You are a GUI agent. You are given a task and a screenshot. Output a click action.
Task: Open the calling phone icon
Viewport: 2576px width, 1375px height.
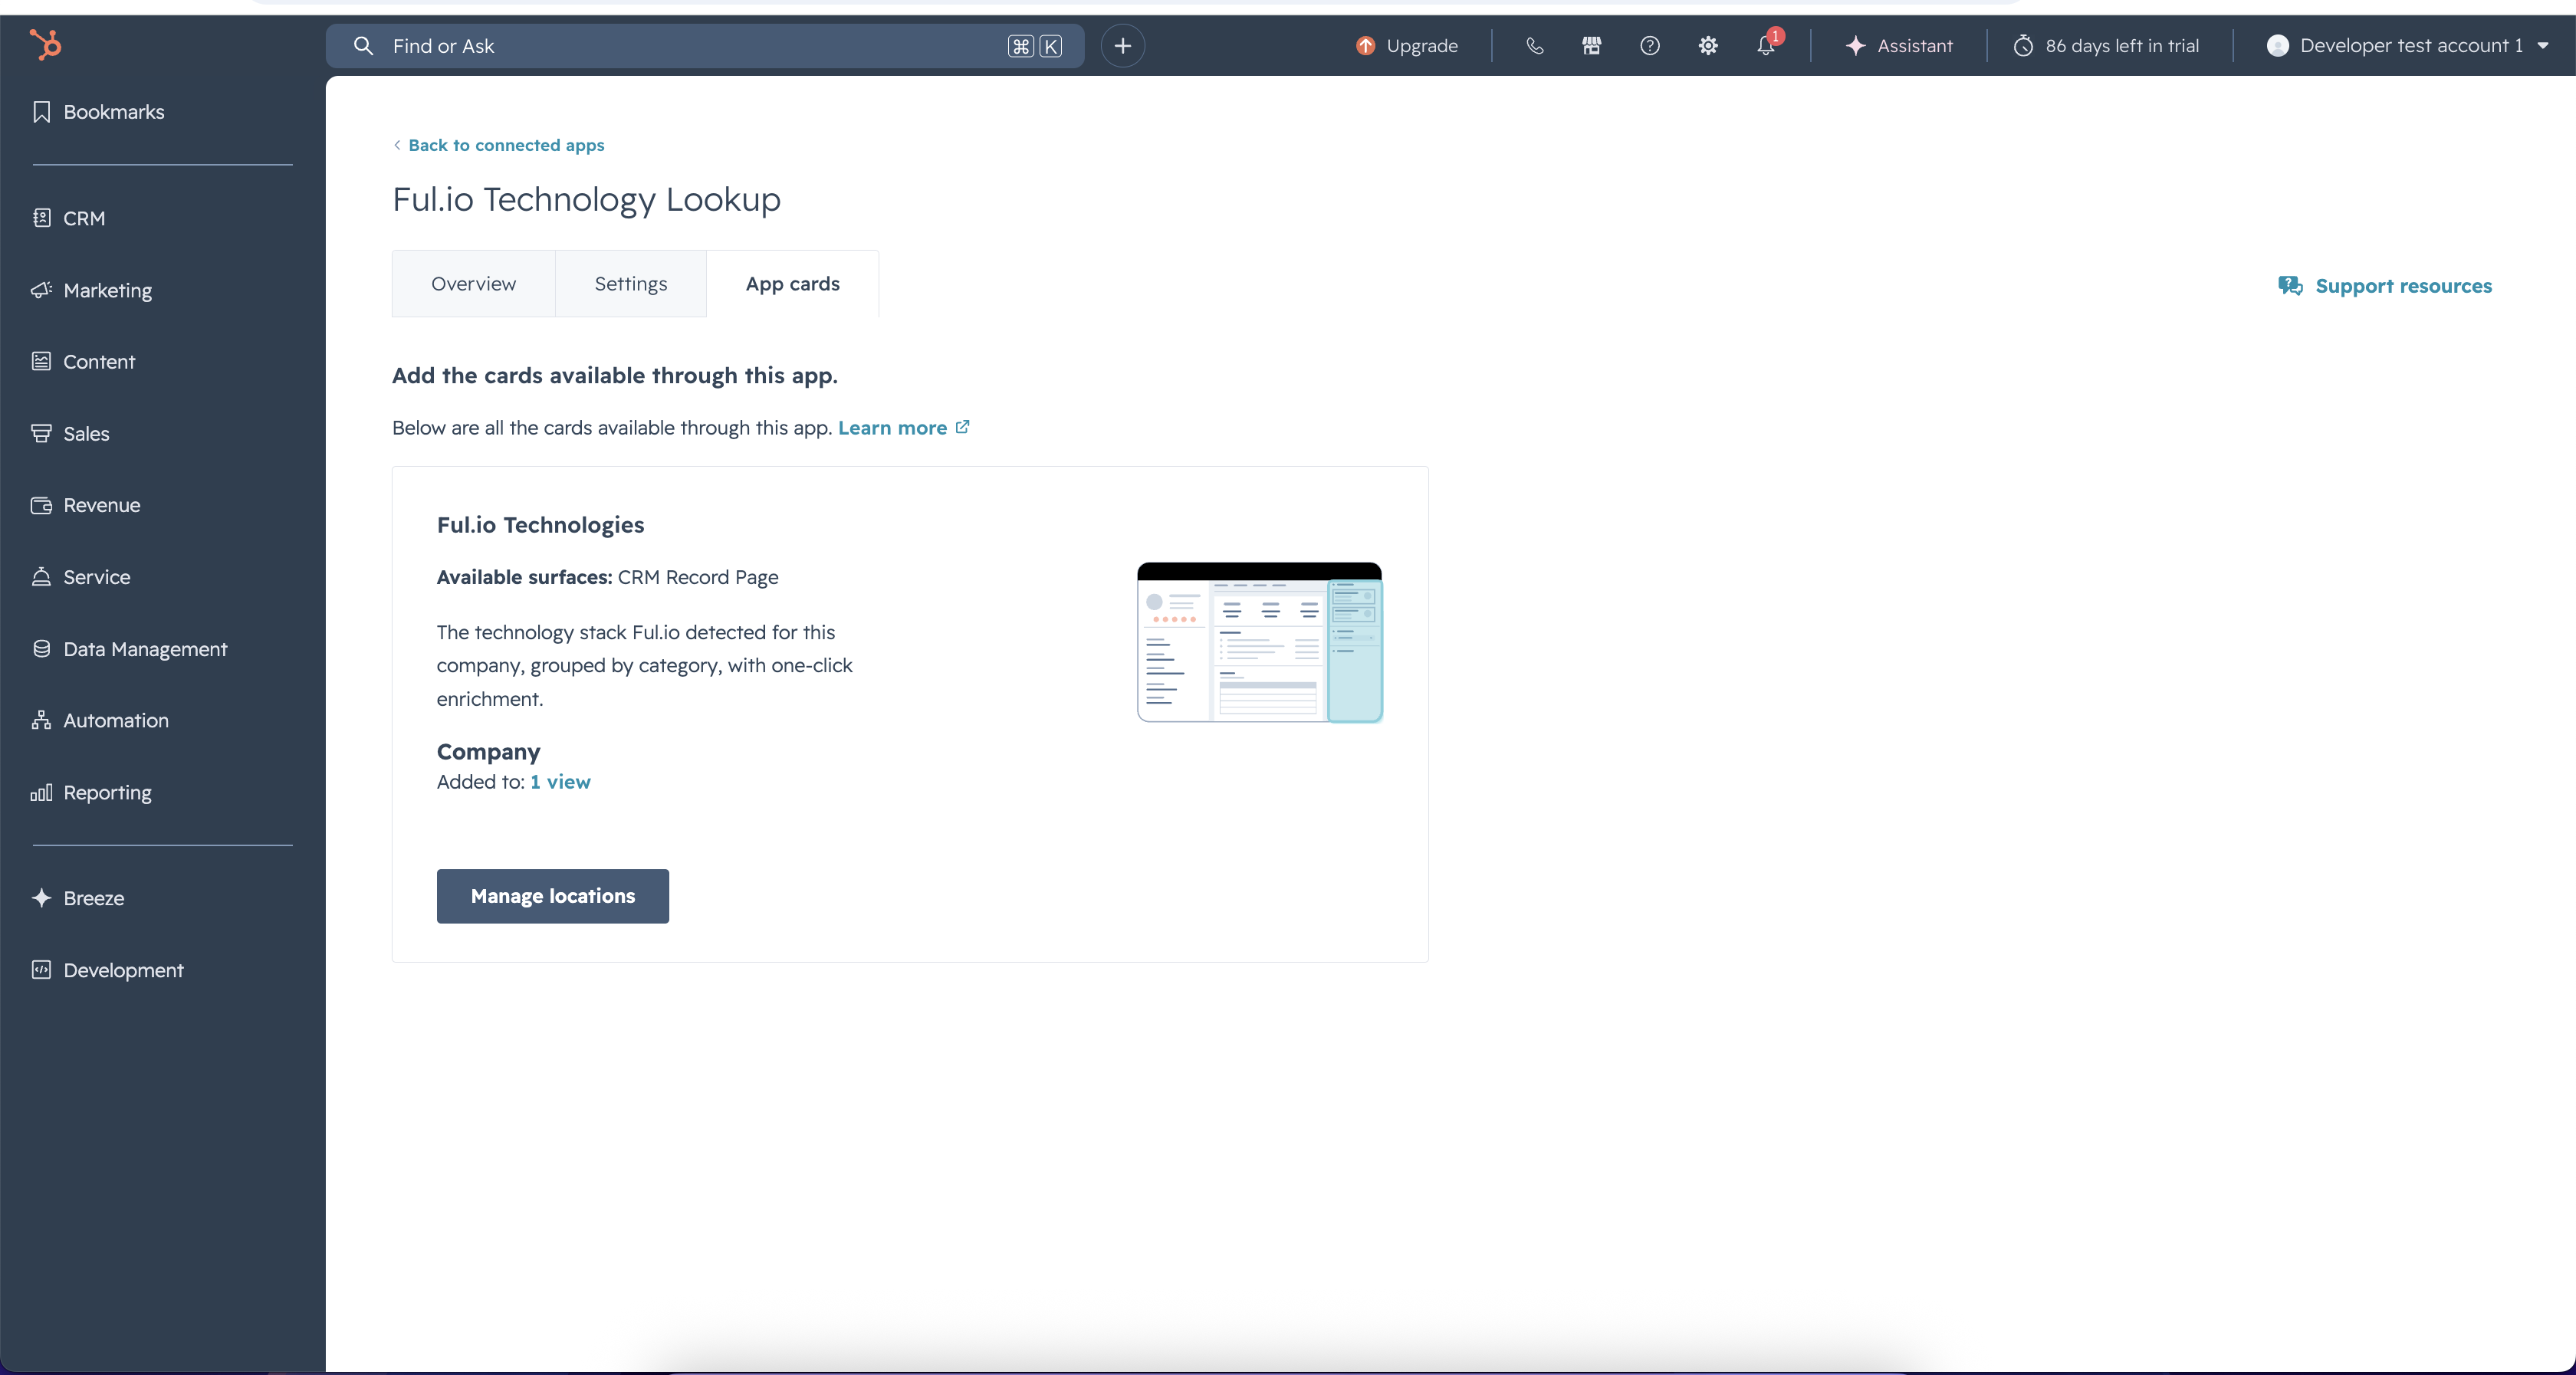(x=1534, y=46)
